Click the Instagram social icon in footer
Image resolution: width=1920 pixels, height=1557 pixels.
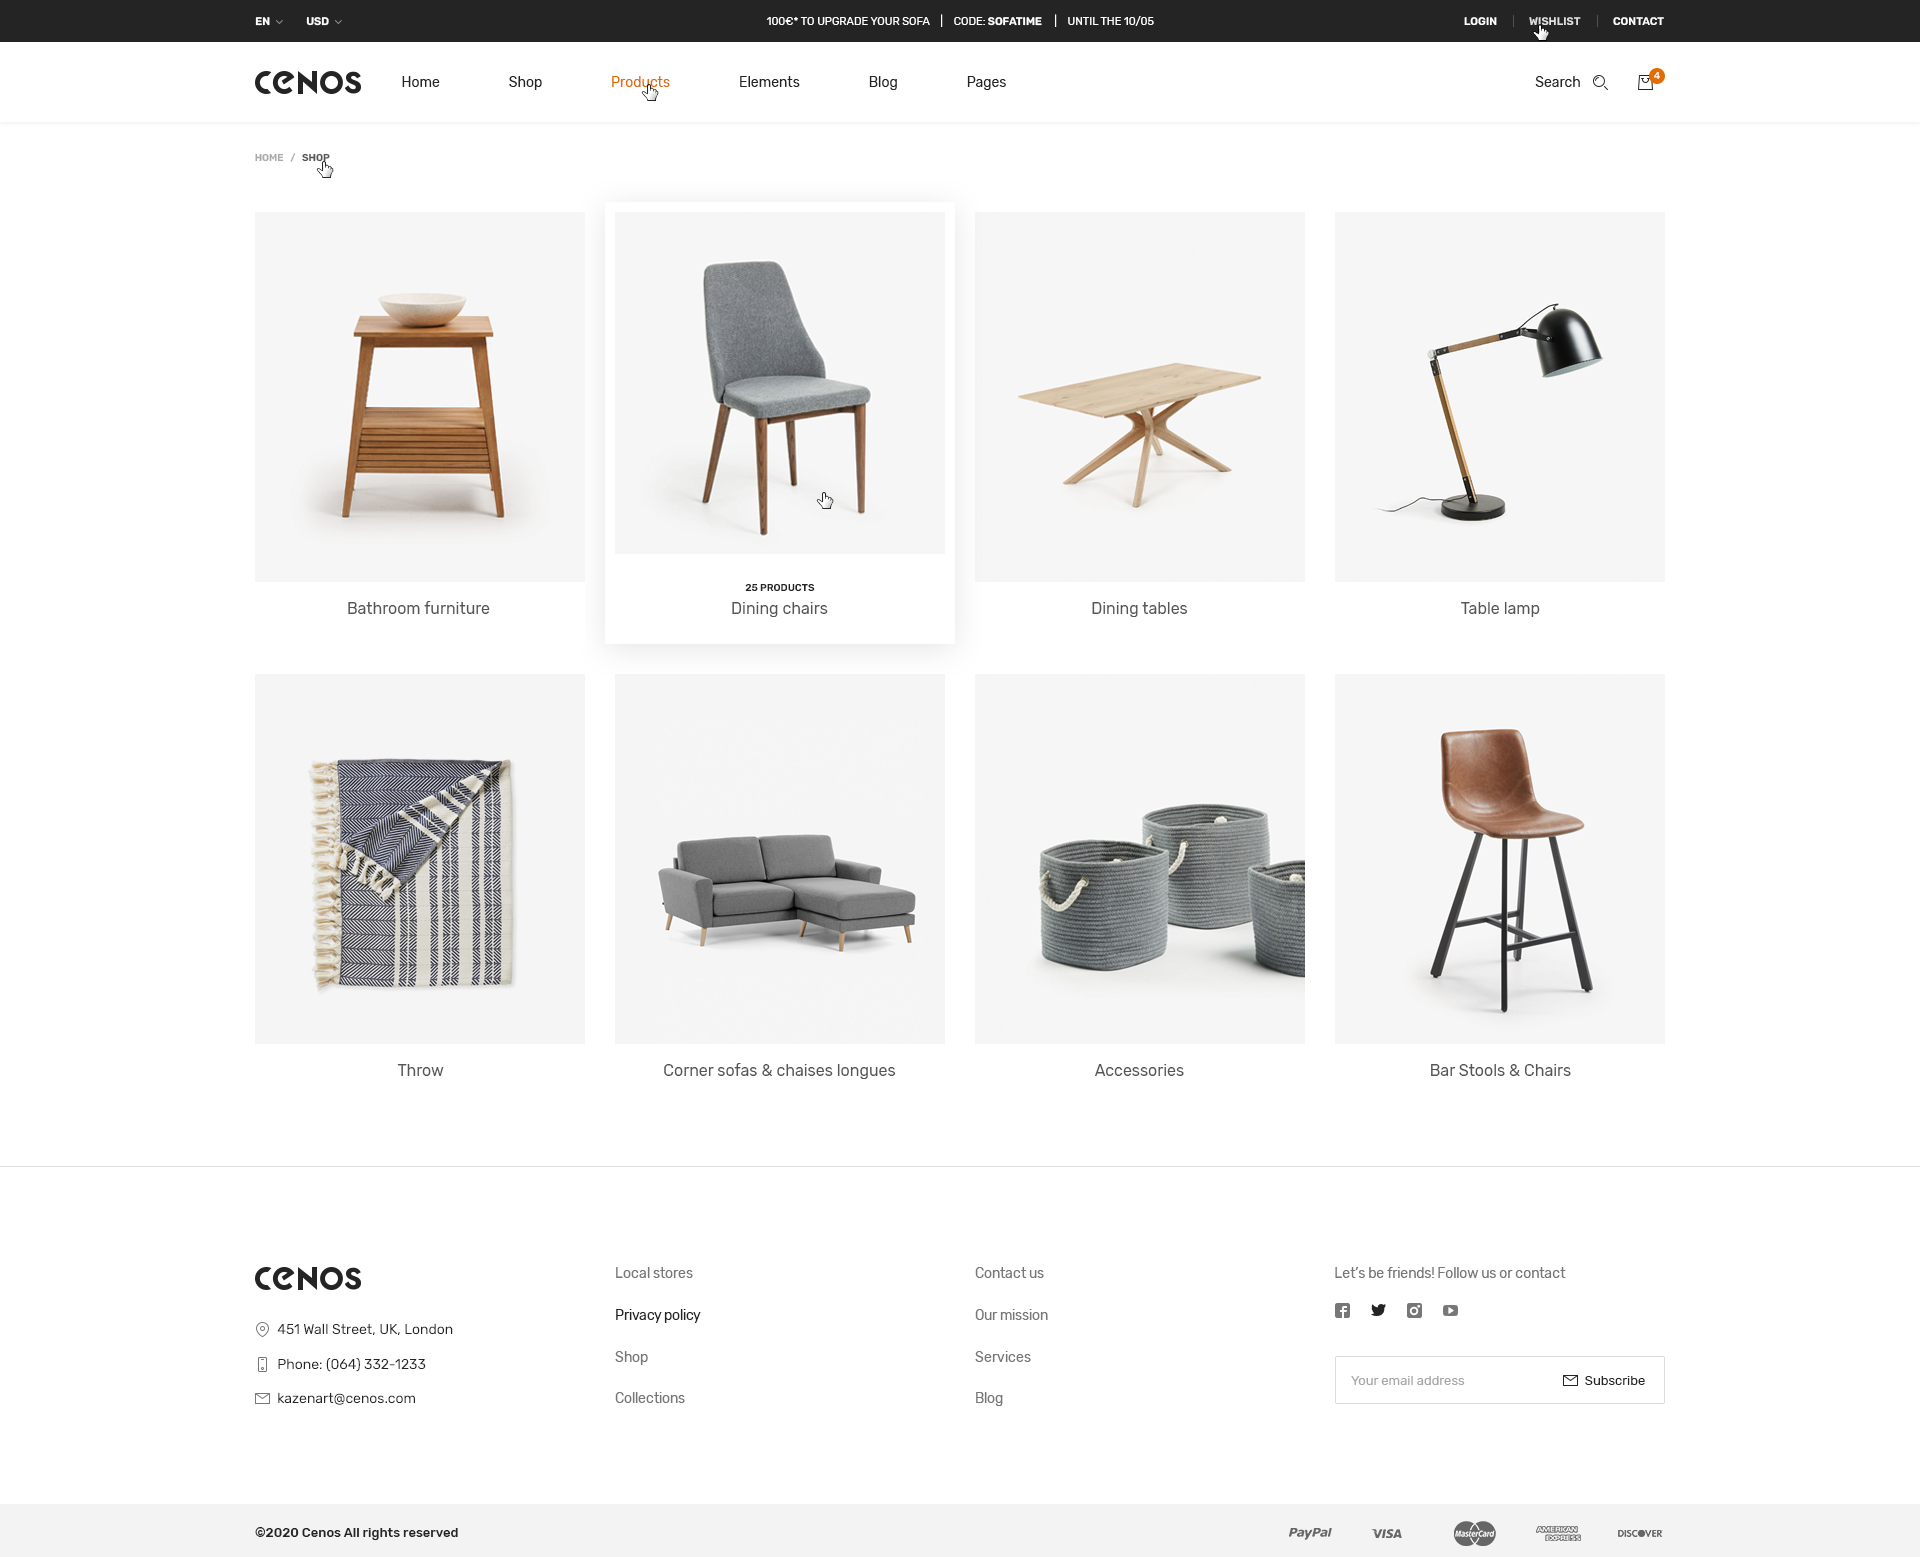click(1413, 1311)
